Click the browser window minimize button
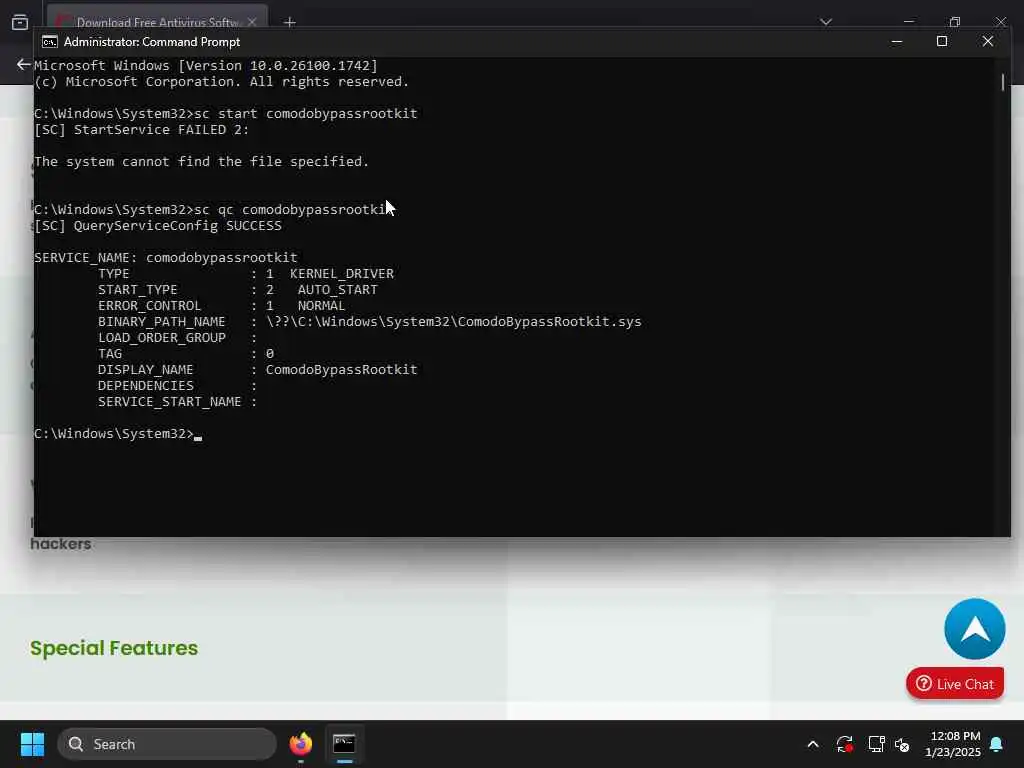The image size is (1024, 768). [908, 22]
